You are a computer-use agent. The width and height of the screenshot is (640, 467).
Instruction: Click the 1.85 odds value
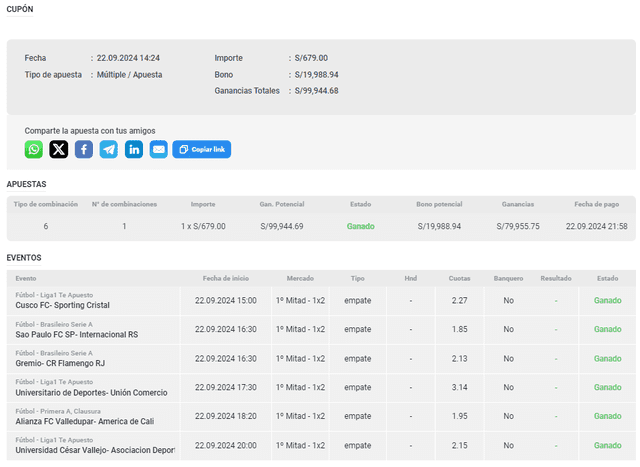click(x=460, y=329)
